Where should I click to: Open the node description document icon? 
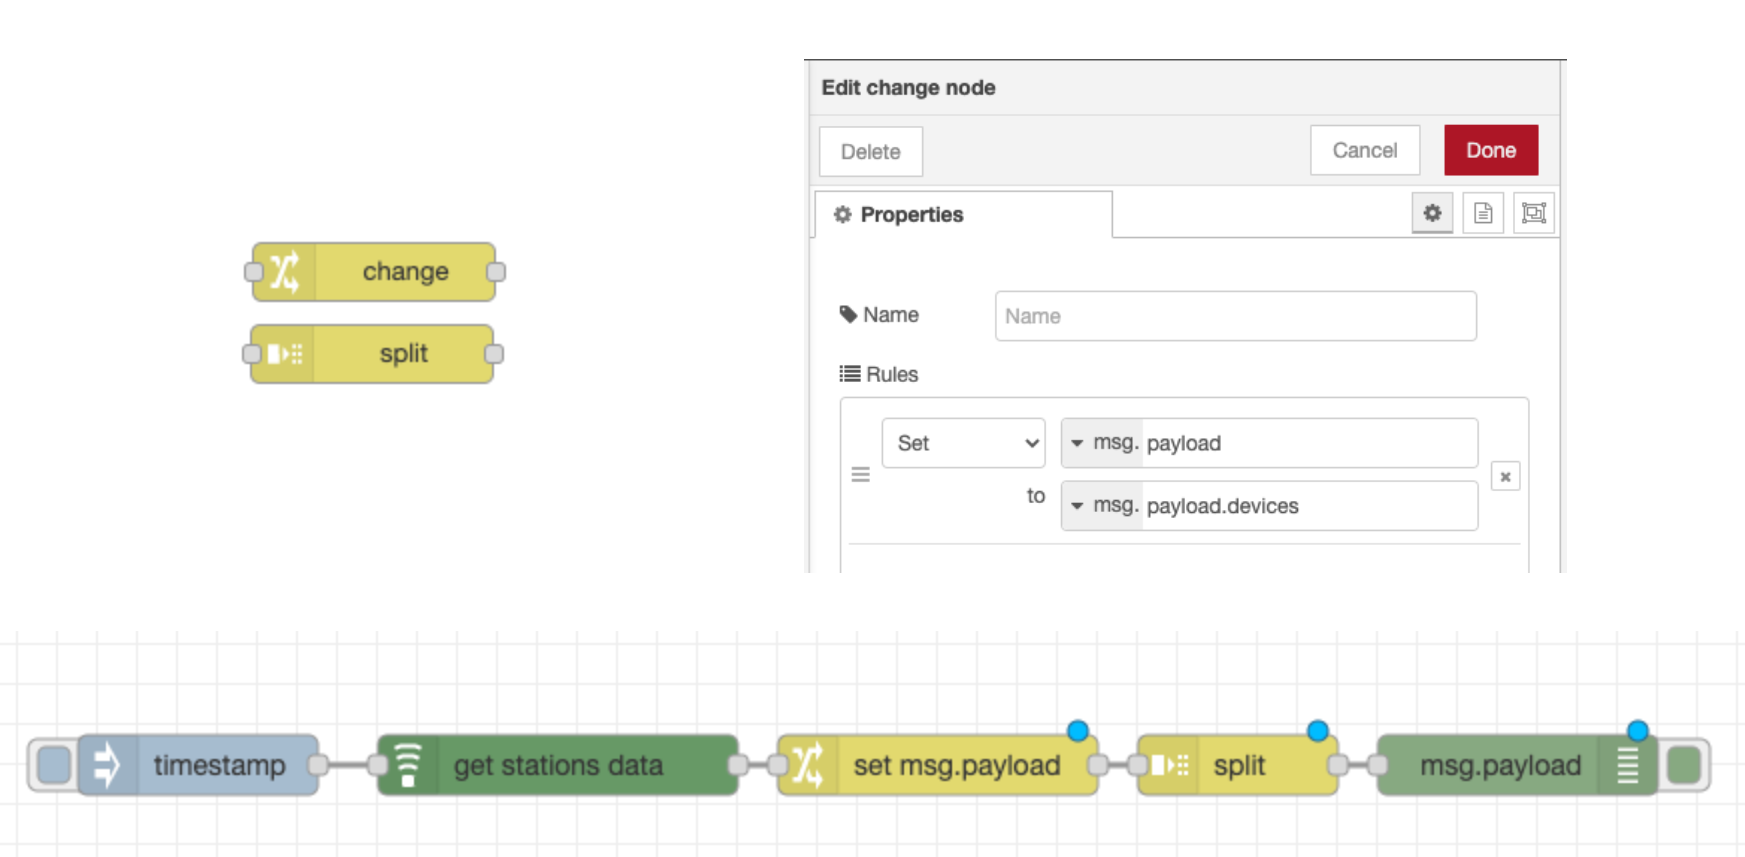(x=1483, y=213)
